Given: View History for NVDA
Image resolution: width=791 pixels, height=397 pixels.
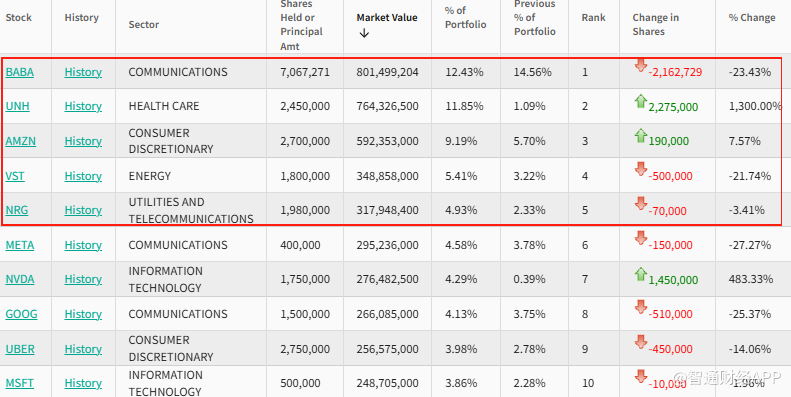Looking at the screenshot, I should pos(83,279).
